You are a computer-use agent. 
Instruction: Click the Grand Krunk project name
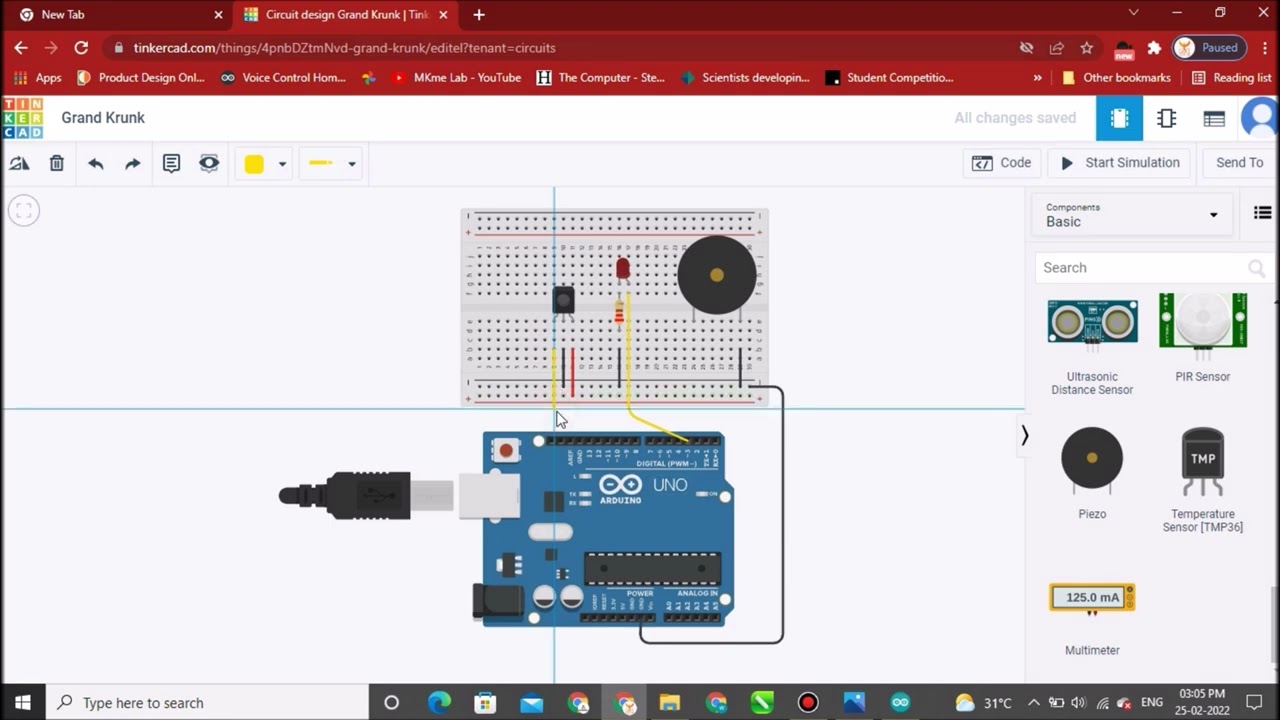103,118
